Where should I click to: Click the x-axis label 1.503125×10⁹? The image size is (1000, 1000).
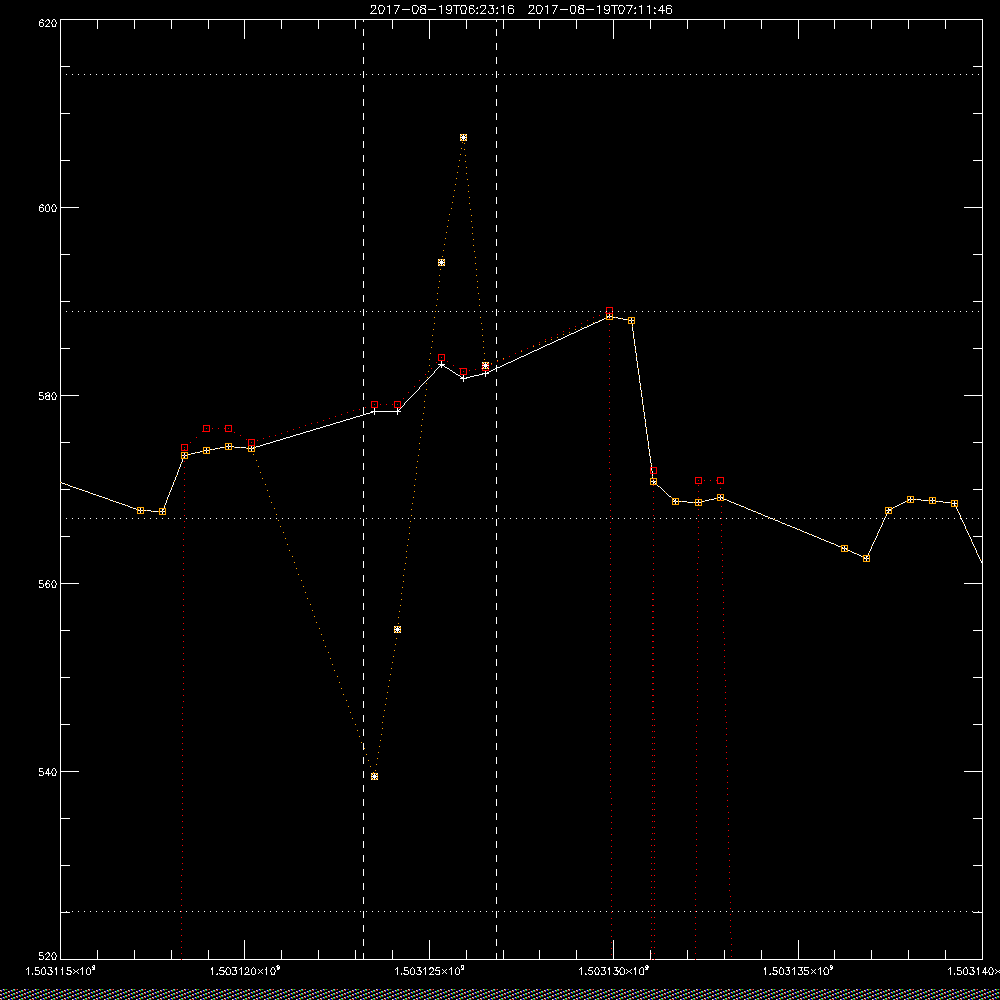coord(429,971)
